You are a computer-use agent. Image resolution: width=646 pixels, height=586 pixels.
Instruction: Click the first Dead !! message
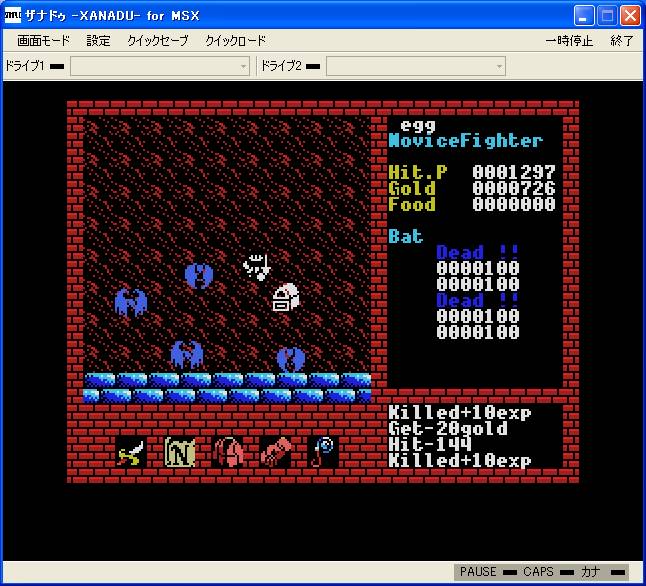[477, 252]
